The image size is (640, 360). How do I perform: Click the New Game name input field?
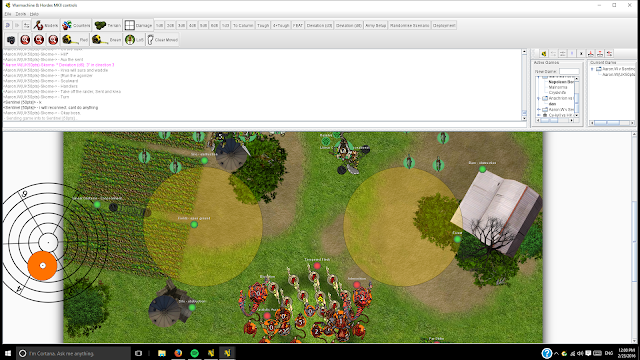click(x=569, y=71)
